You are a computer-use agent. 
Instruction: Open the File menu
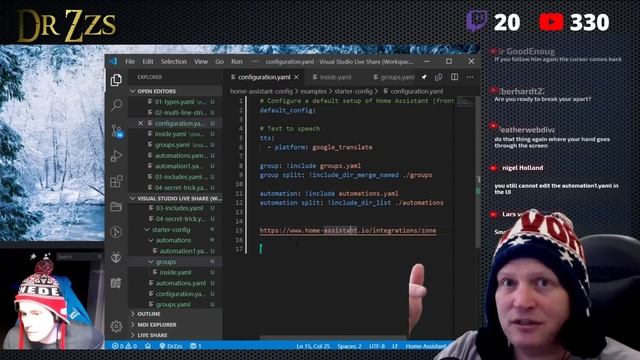(130, 62)
